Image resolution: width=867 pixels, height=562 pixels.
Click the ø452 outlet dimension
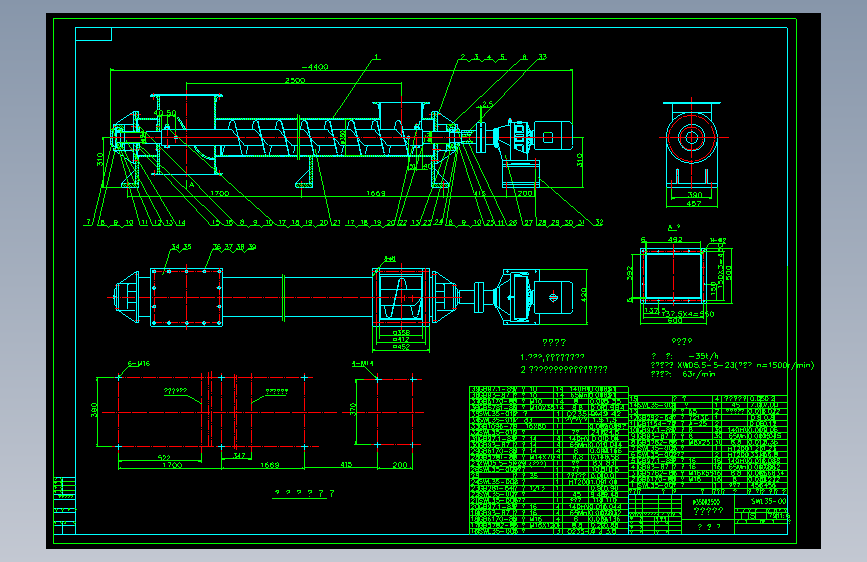pos(401,347)
